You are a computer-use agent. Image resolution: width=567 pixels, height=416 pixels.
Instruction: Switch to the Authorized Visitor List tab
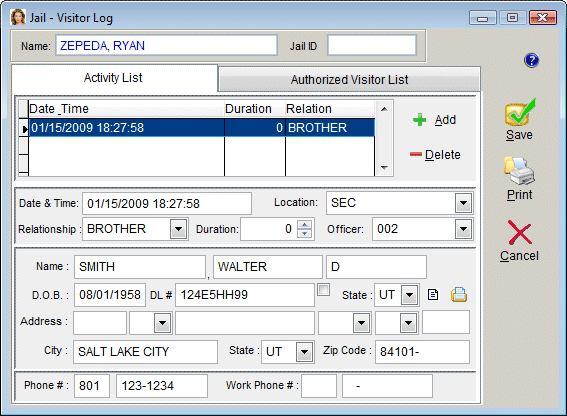[349, 79]
